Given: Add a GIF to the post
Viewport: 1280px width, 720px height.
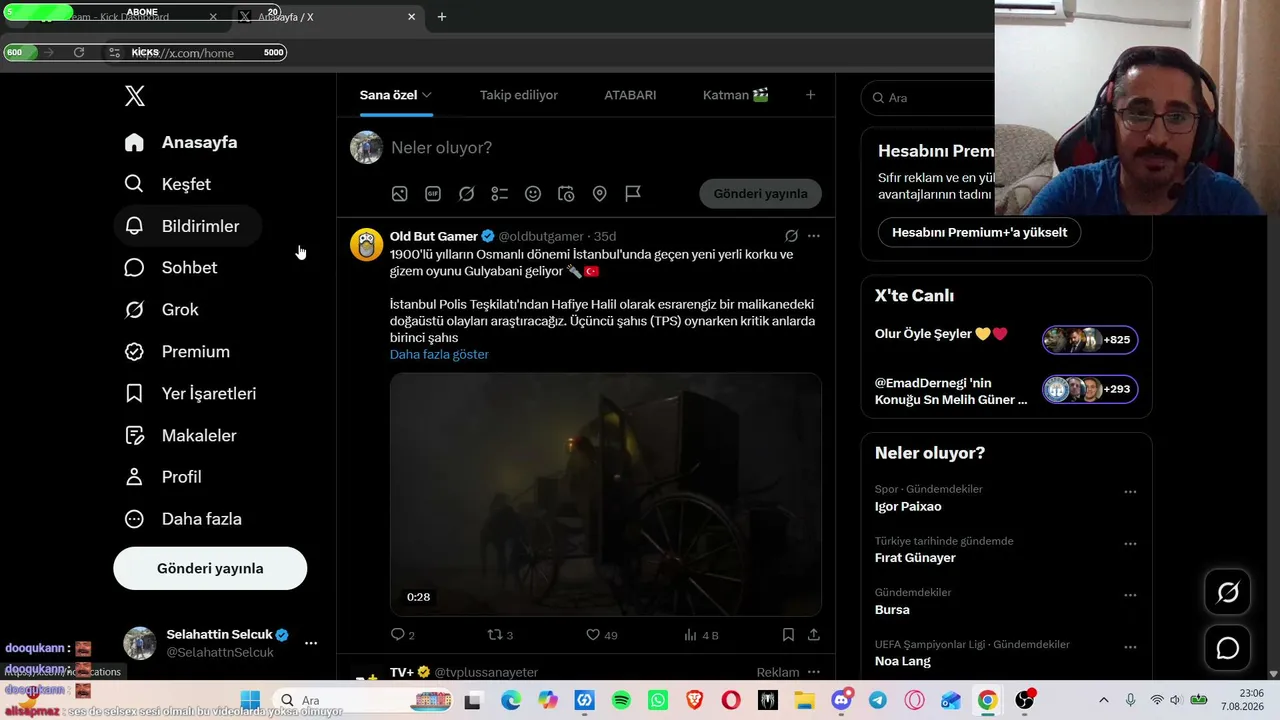Looking at the screenshot, I should 433,194.
